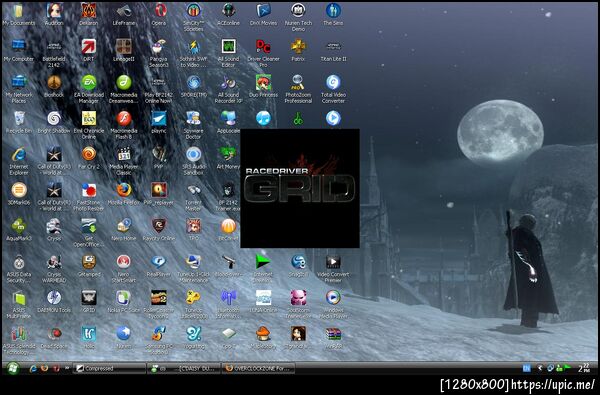Open the Nokia PC Suite icon
This screenshot has height=395, width=600.
pyautogui.click(x=124, y=302)
